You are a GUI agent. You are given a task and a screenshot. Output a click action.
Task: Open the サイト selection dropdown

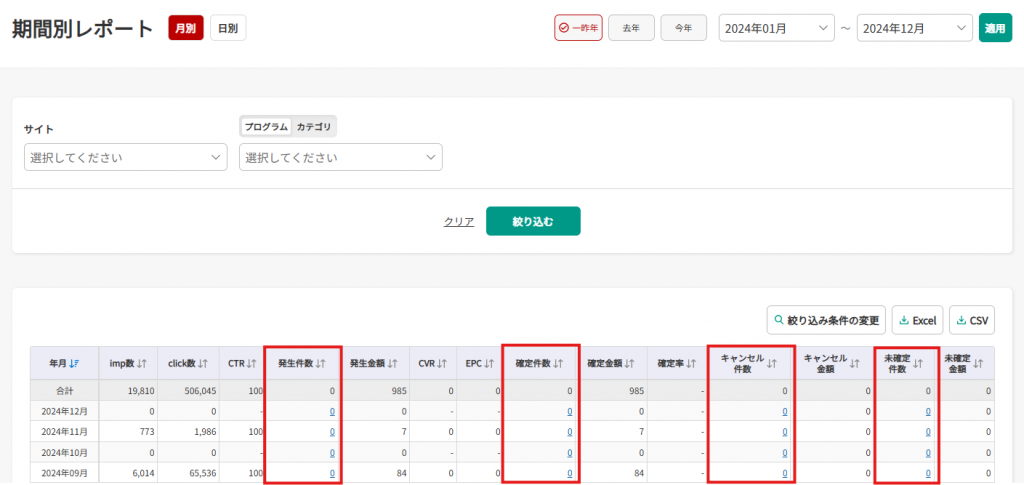(x=125, y=157)
